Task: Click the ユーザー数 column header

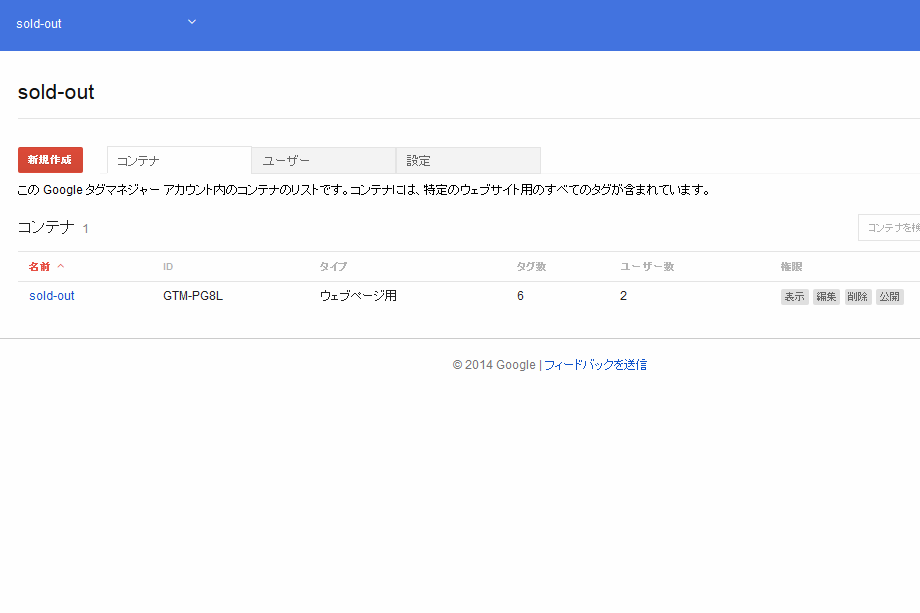Action: click(x=647, y=267)
